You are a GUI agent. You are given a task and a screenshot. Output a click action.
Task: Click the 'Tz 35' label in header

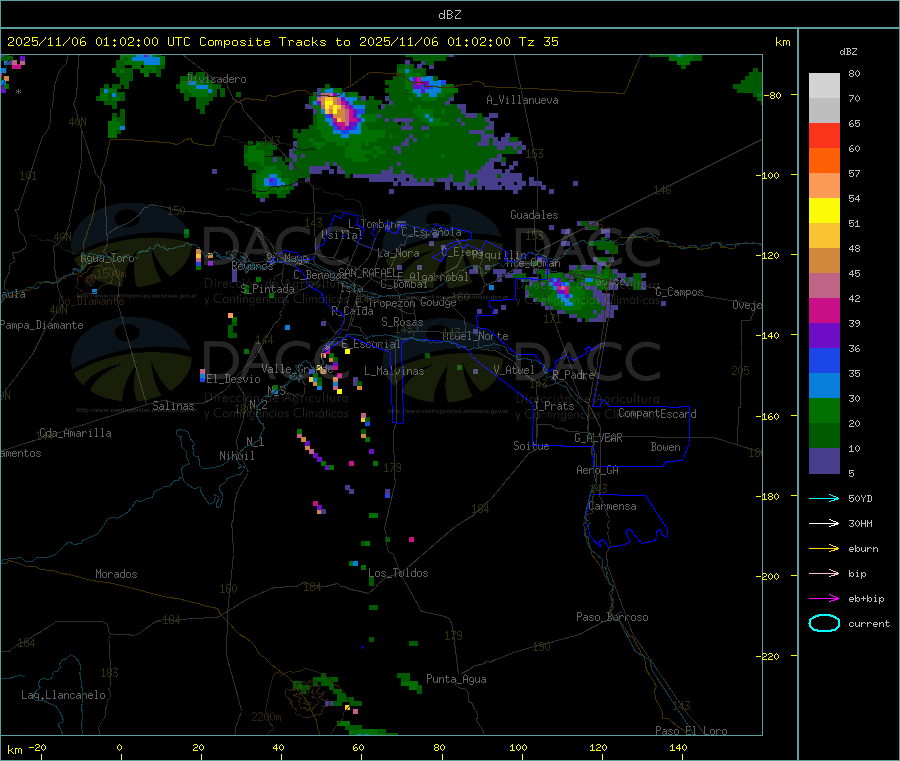pos(538,42)
